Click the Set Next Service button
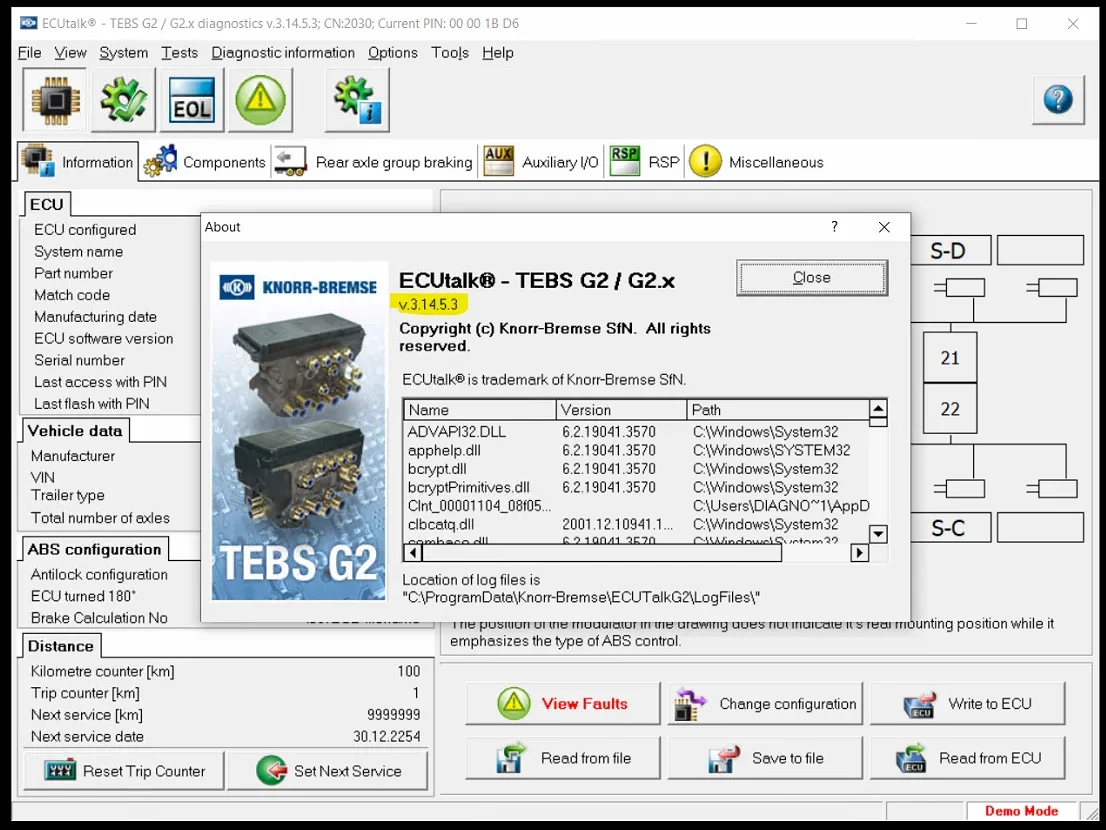Viewport: 1106px width, 830px height. [x=327, y=771]
